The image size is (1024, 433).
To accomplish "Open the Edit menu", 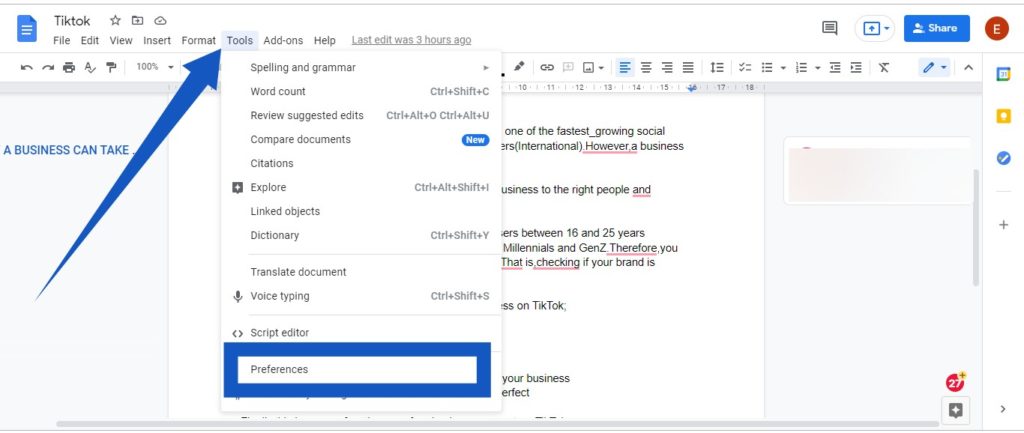I will point(90,40).
